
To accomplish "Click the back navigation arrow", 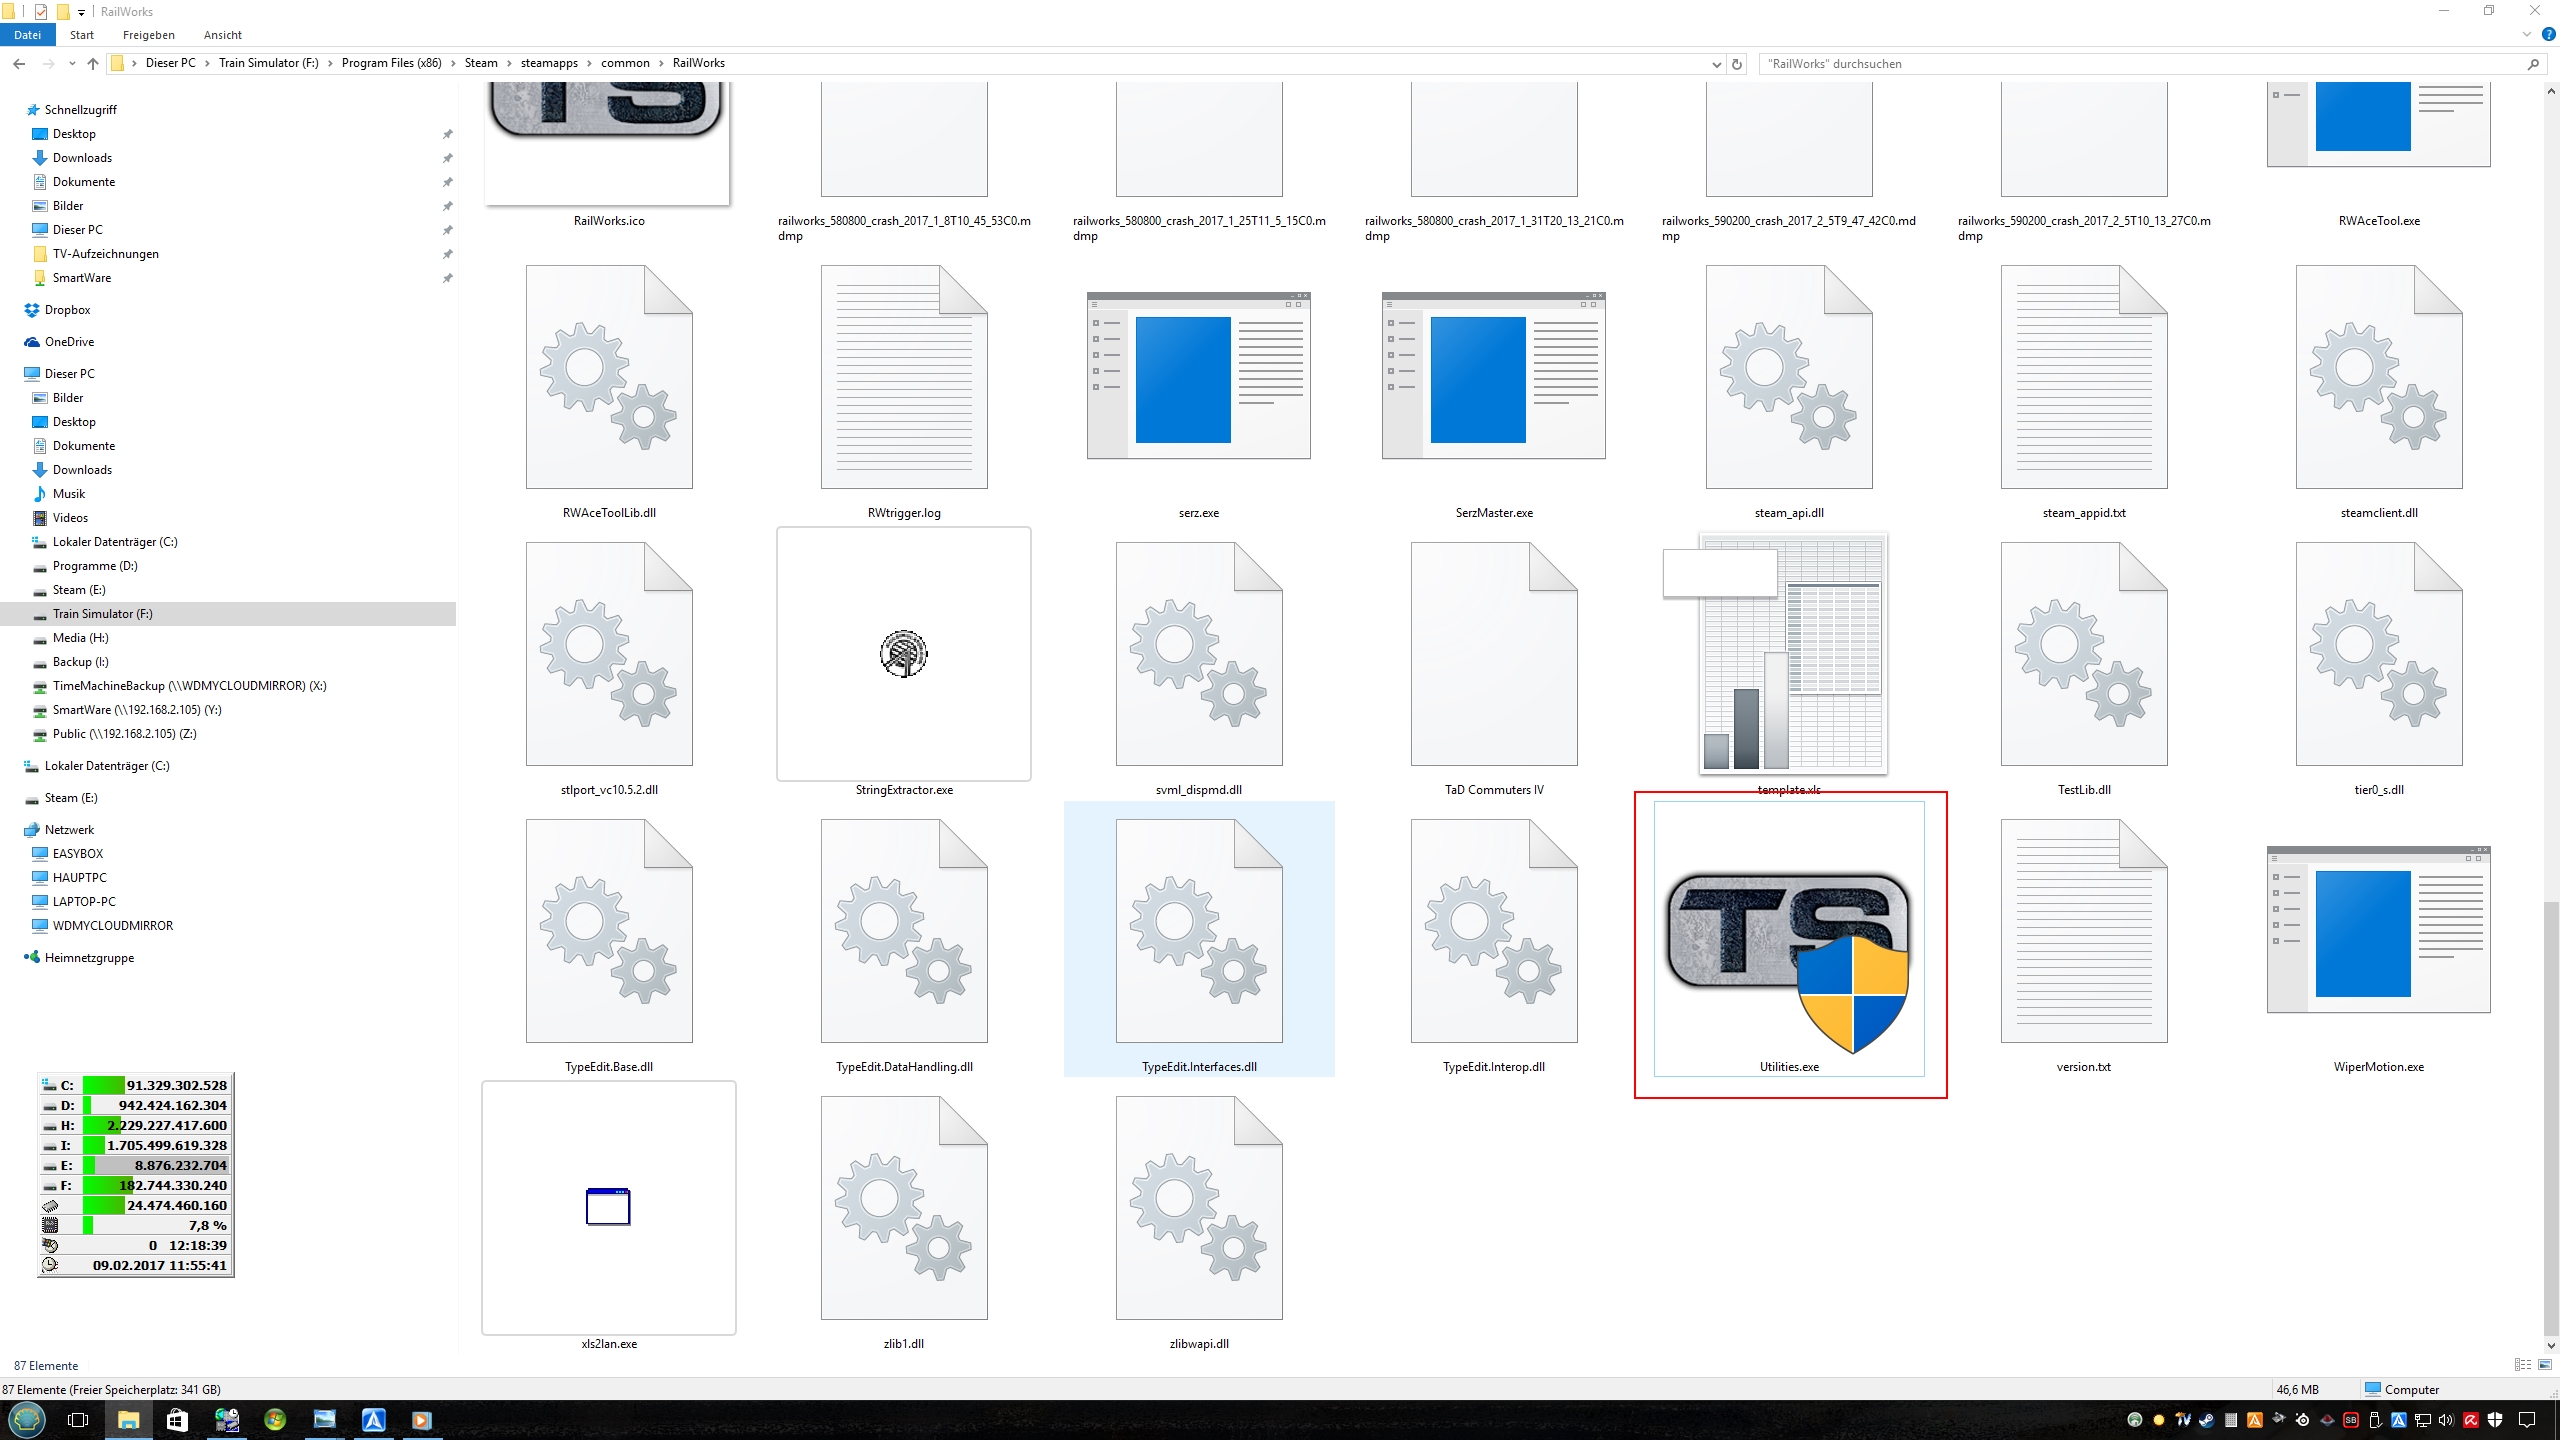I will (19, 64).
